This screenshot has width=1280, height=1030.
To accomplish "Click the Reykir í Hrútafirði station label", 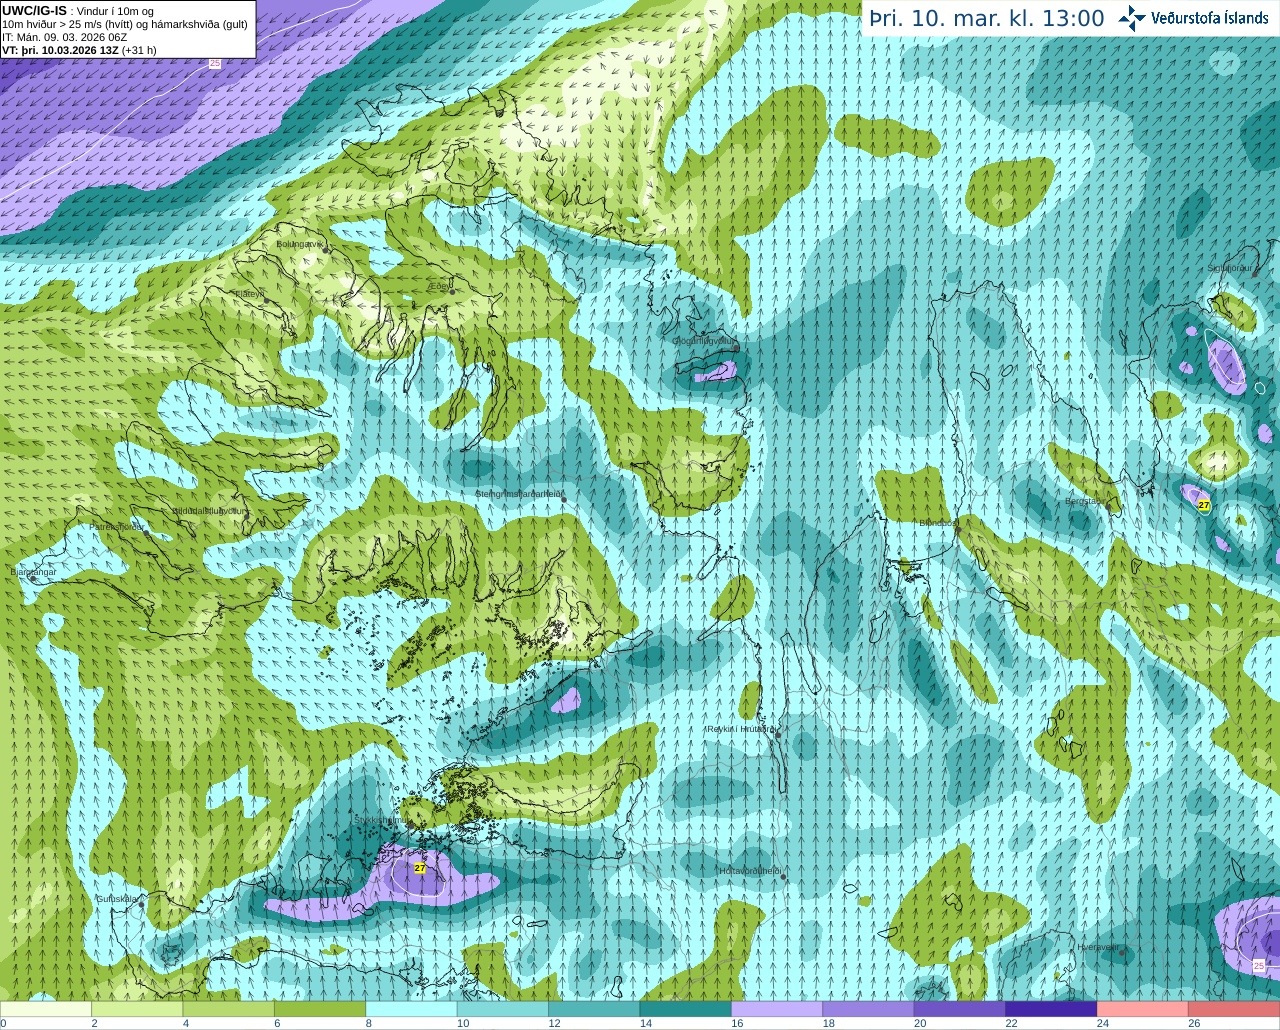I will point(741,730).
